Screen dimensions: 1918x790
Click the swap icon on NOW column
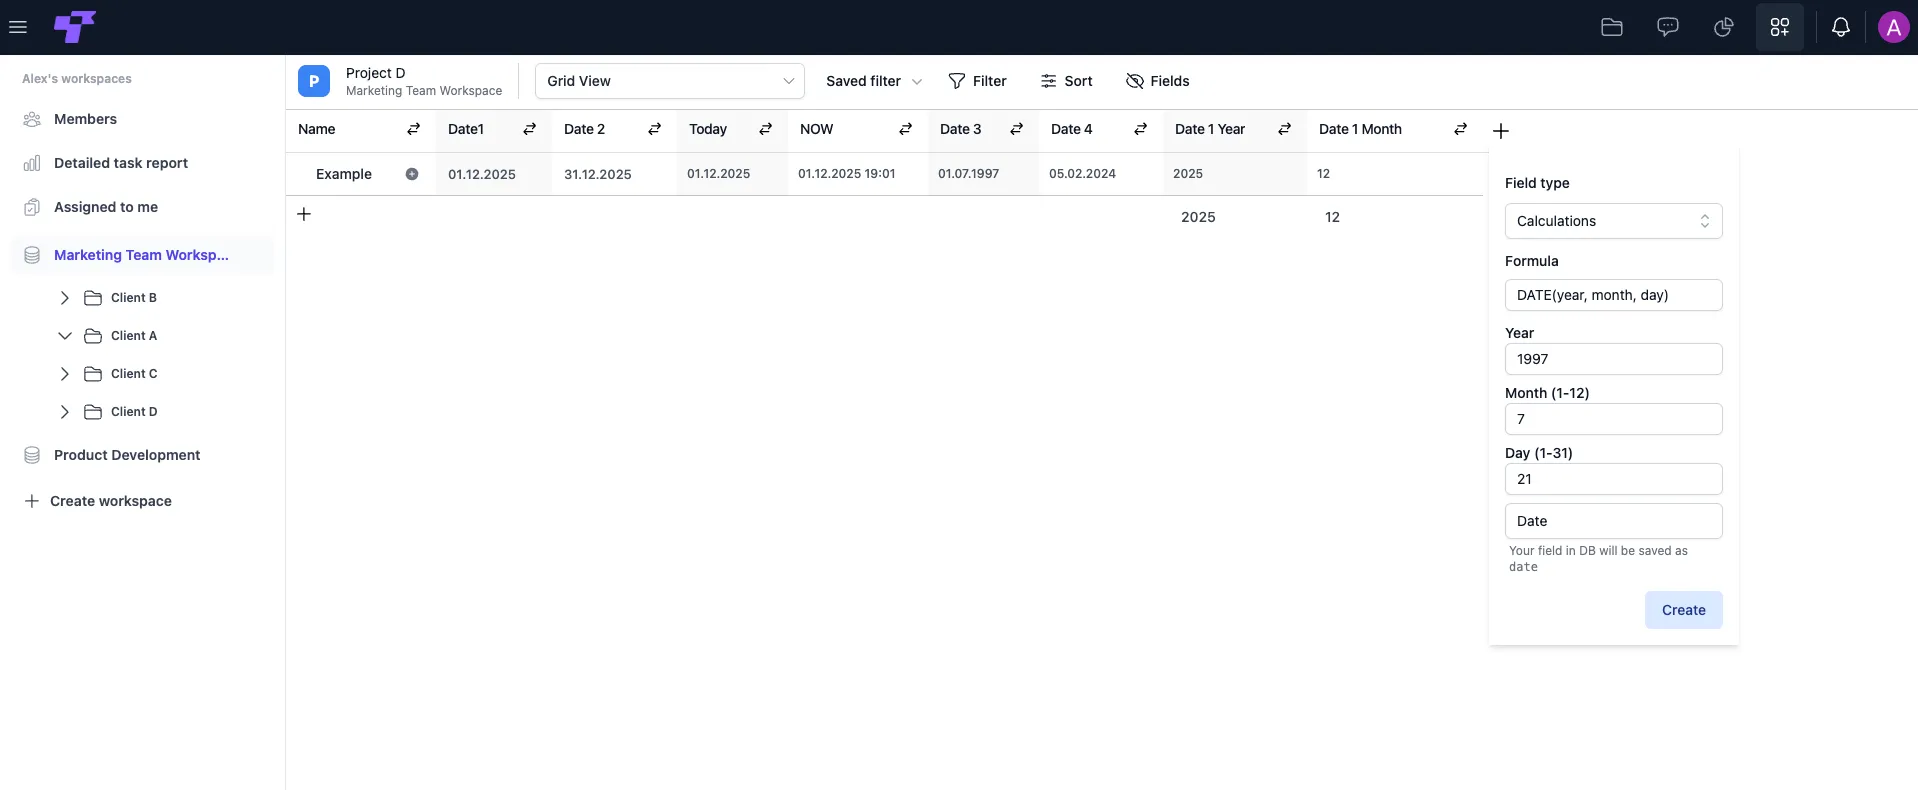pyautogui.click(x=906, y=129)
